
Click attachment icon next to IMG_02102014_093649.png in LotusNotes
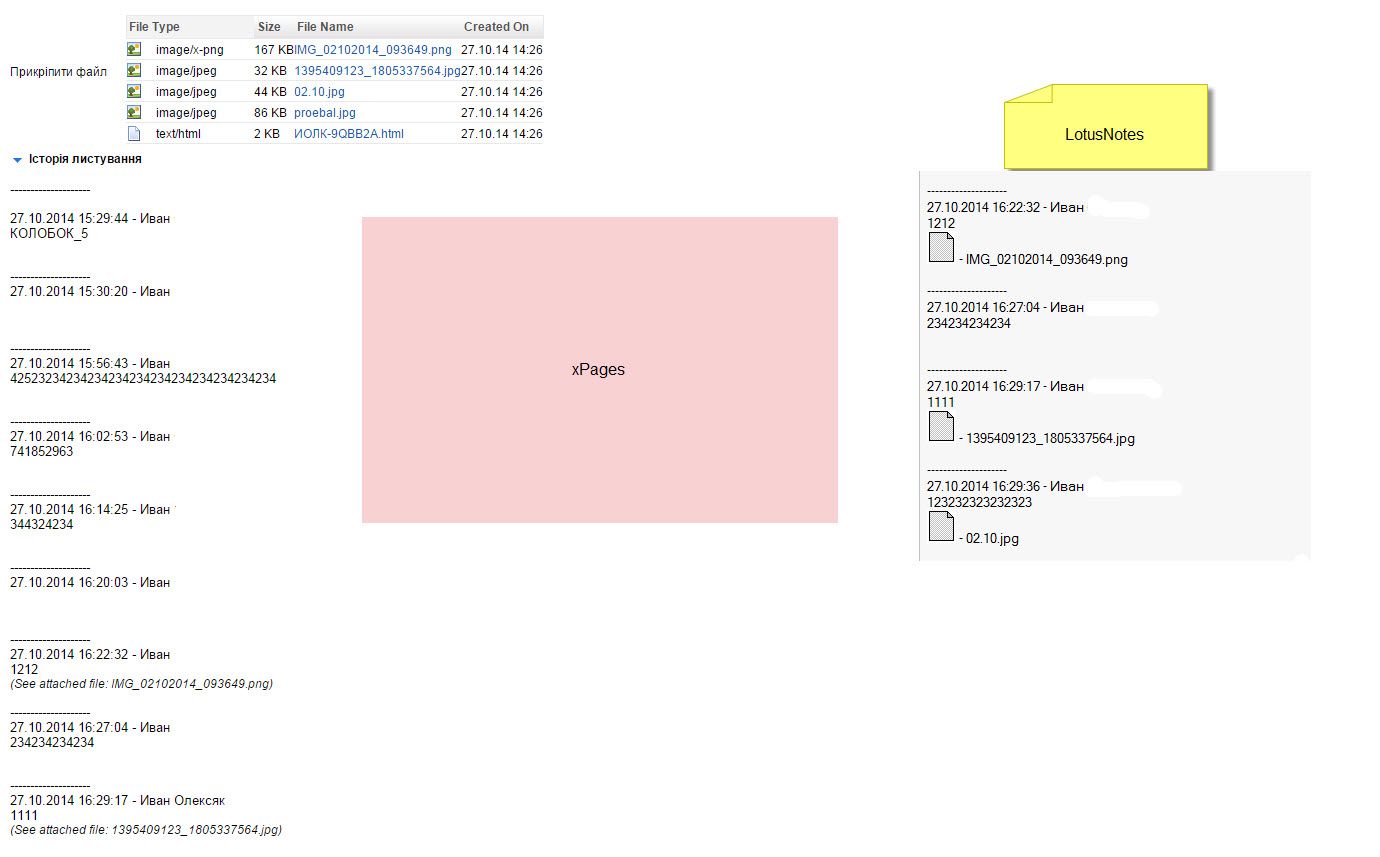941,247
